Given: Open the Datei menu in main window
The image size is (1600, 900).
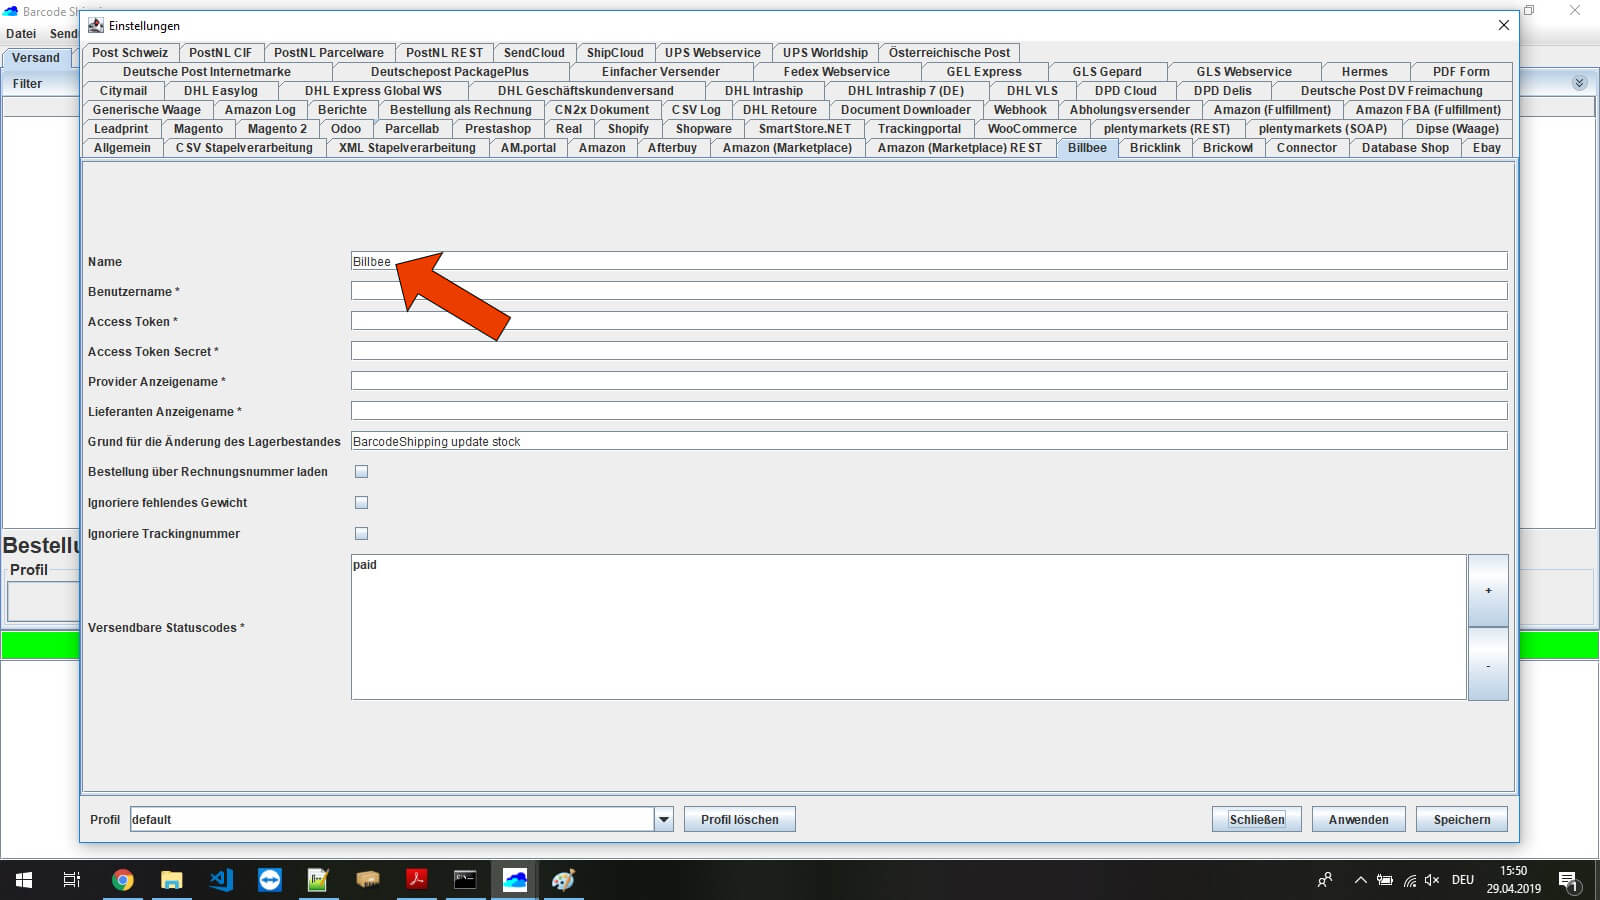Looking at the screenshot, I should click(x=21, y=33).
